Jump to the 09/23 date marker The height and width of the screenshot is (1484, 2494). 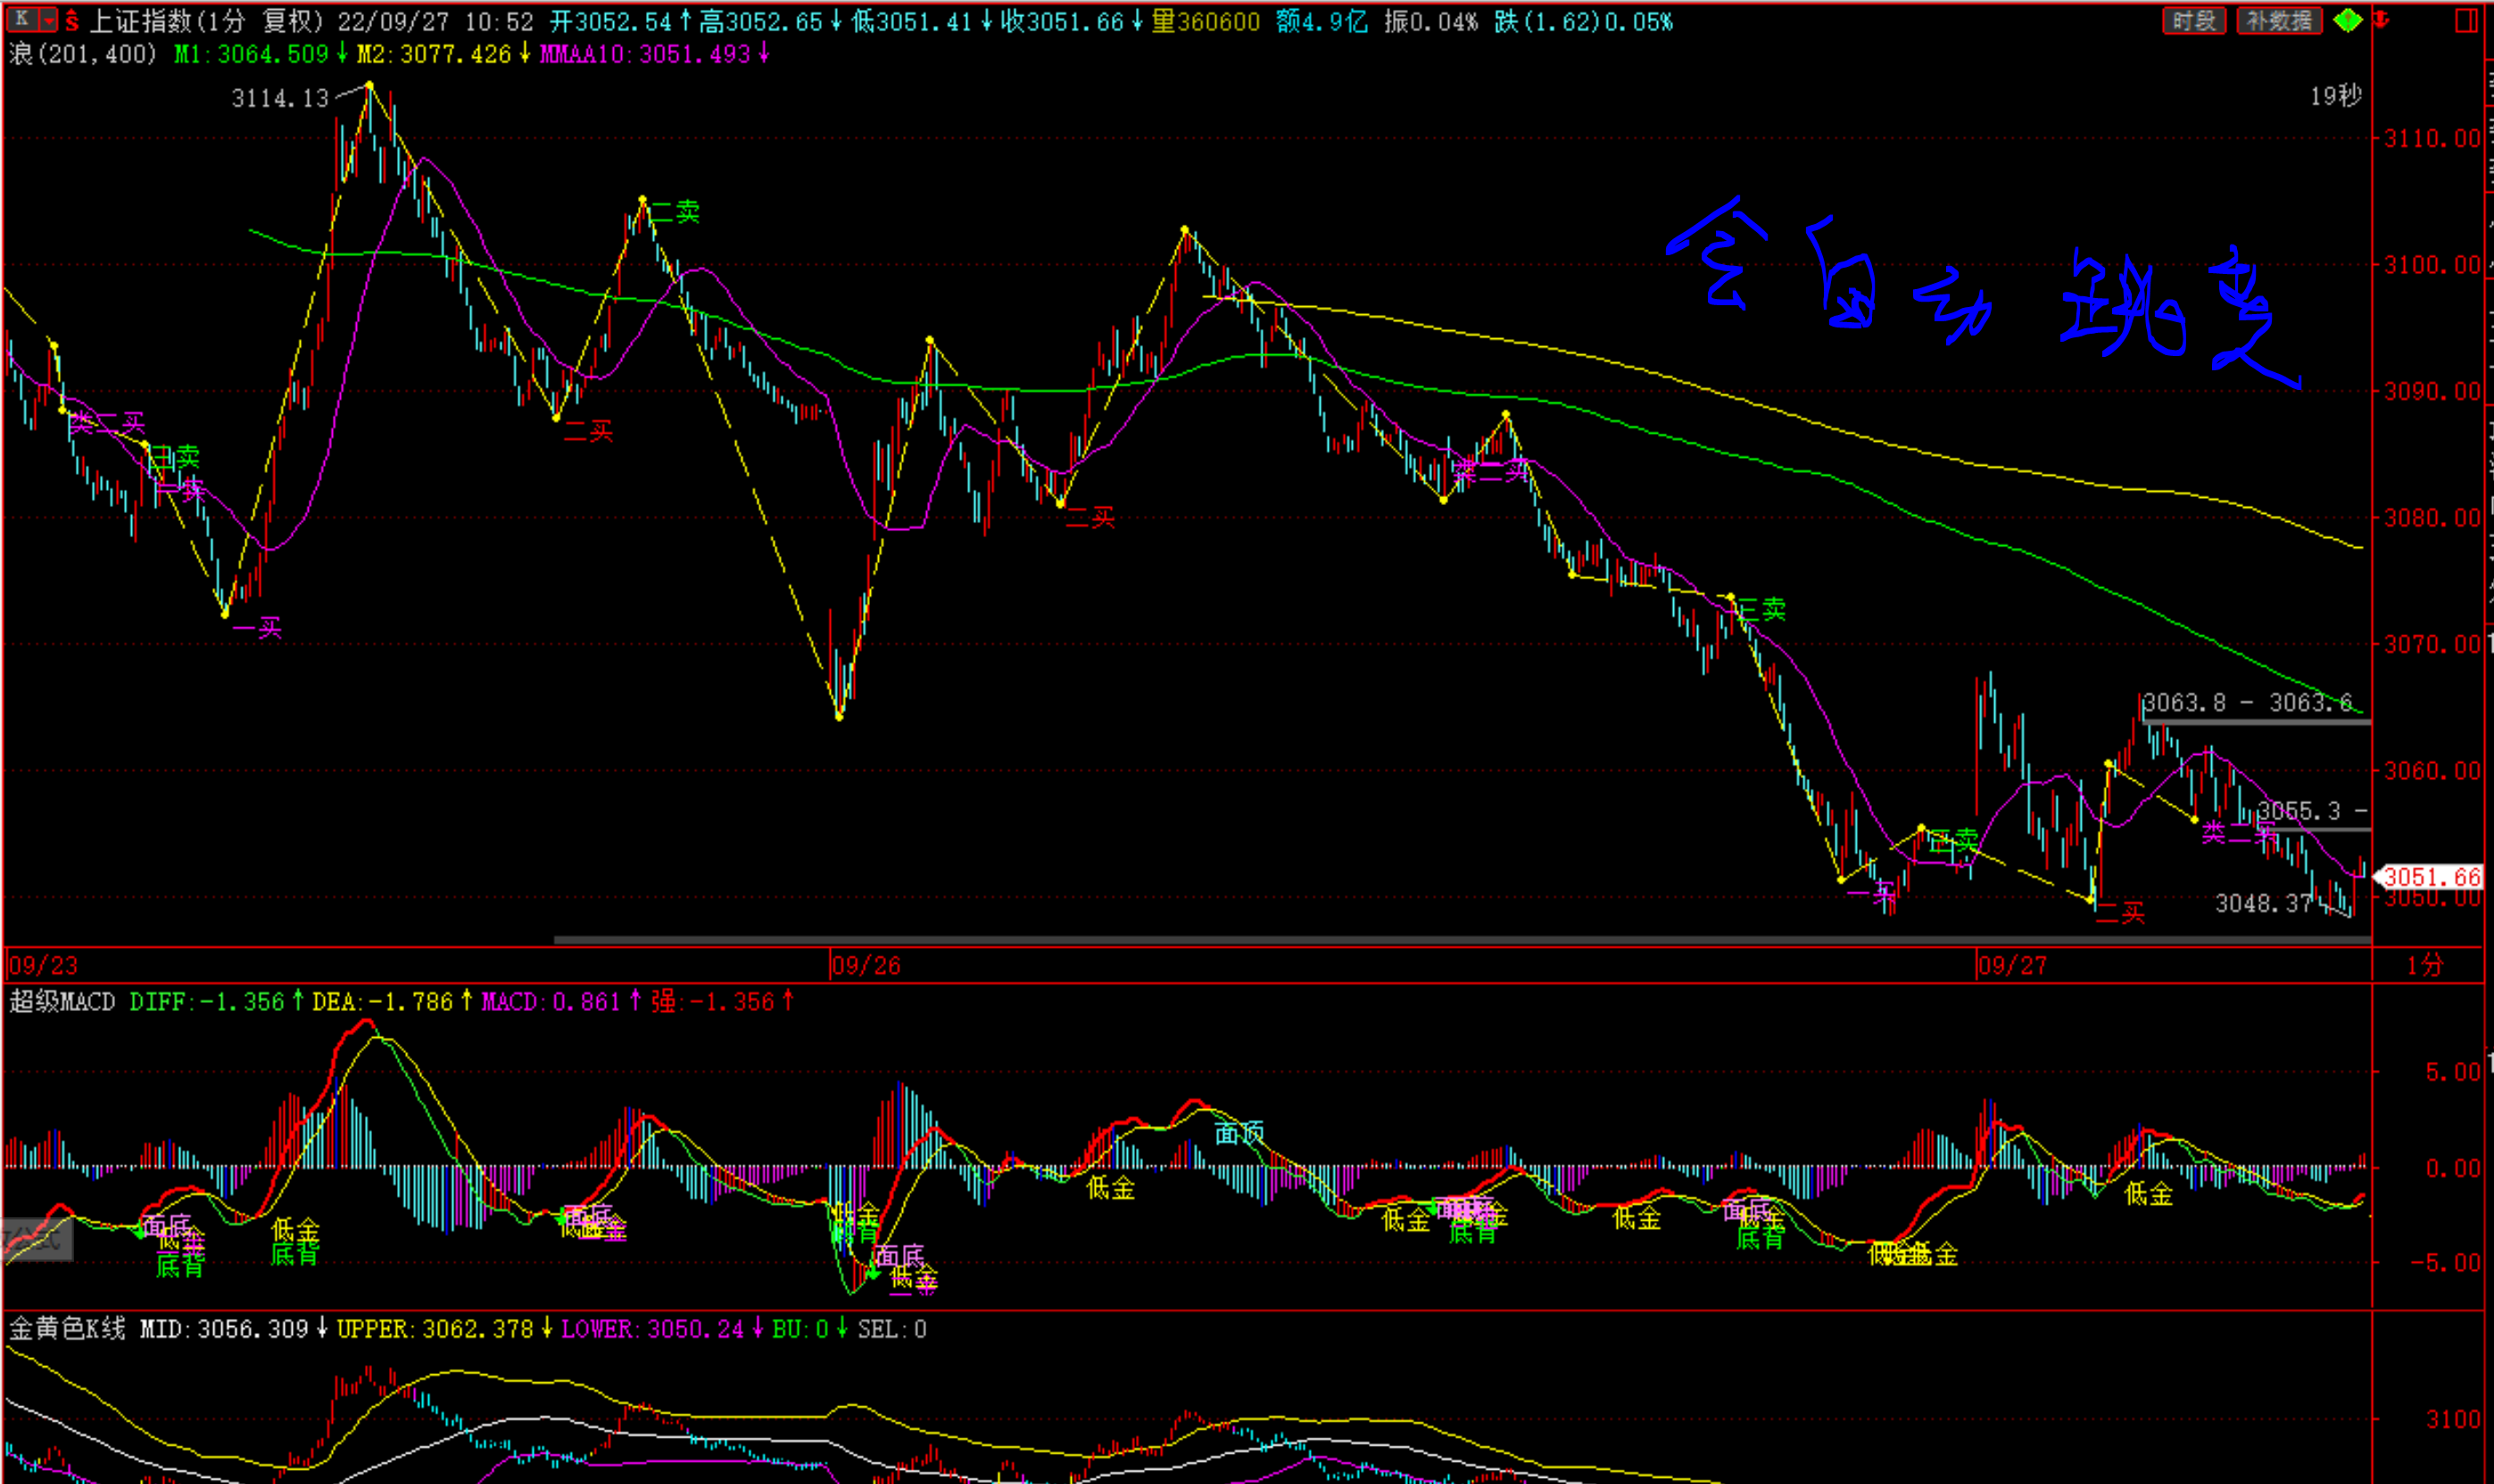[42, 966]
